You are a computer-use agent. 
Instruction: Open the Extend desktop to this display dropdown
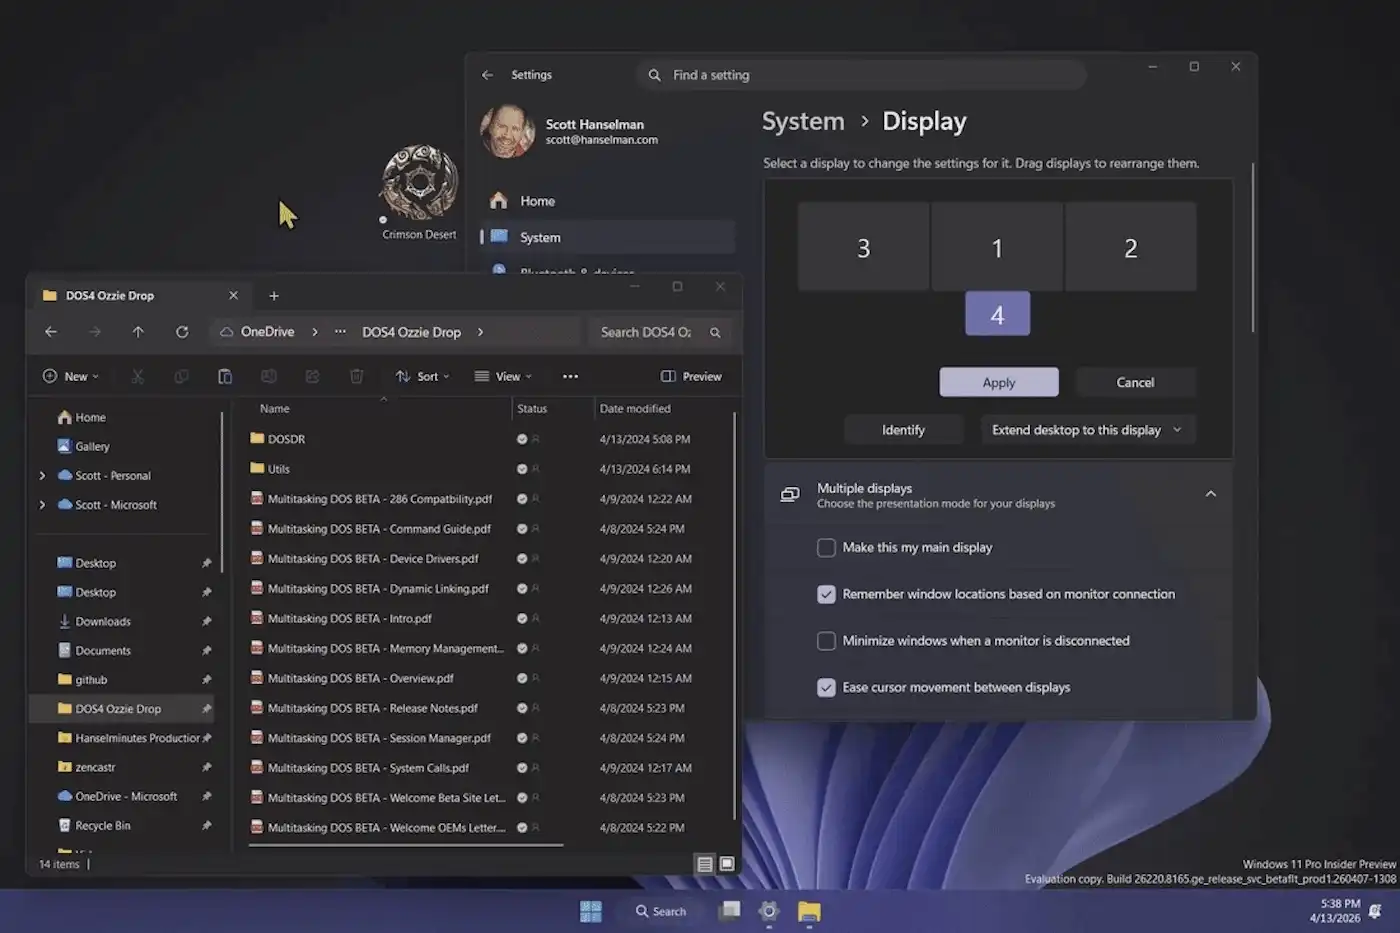[x=1087, y=429]
